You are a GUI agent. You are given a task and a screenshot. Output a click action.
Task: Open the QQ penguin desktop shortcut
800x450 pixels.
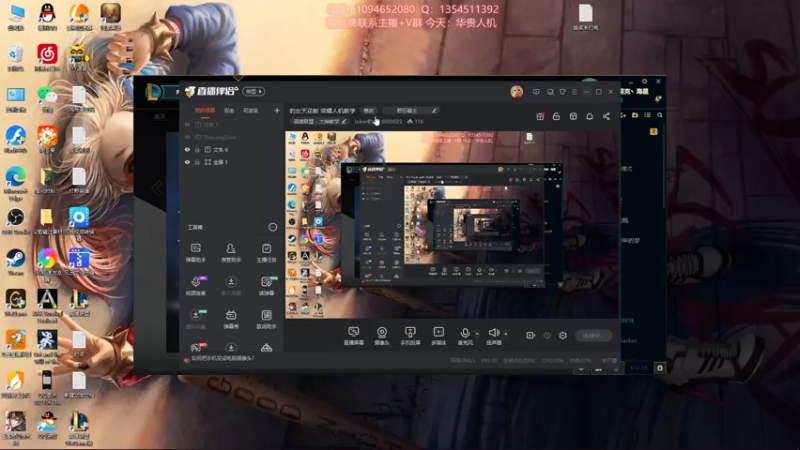pyautogui.click(x=47, y=16)
